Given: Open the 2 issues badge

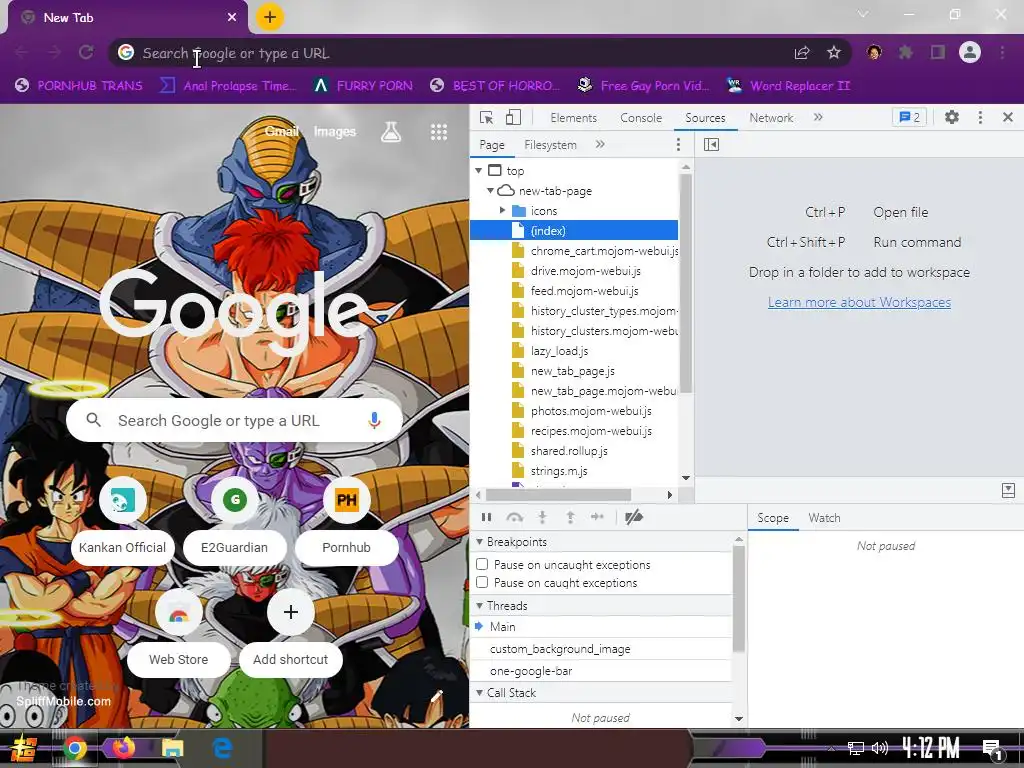Looking at the screenshot, I should tap(909, 118).
